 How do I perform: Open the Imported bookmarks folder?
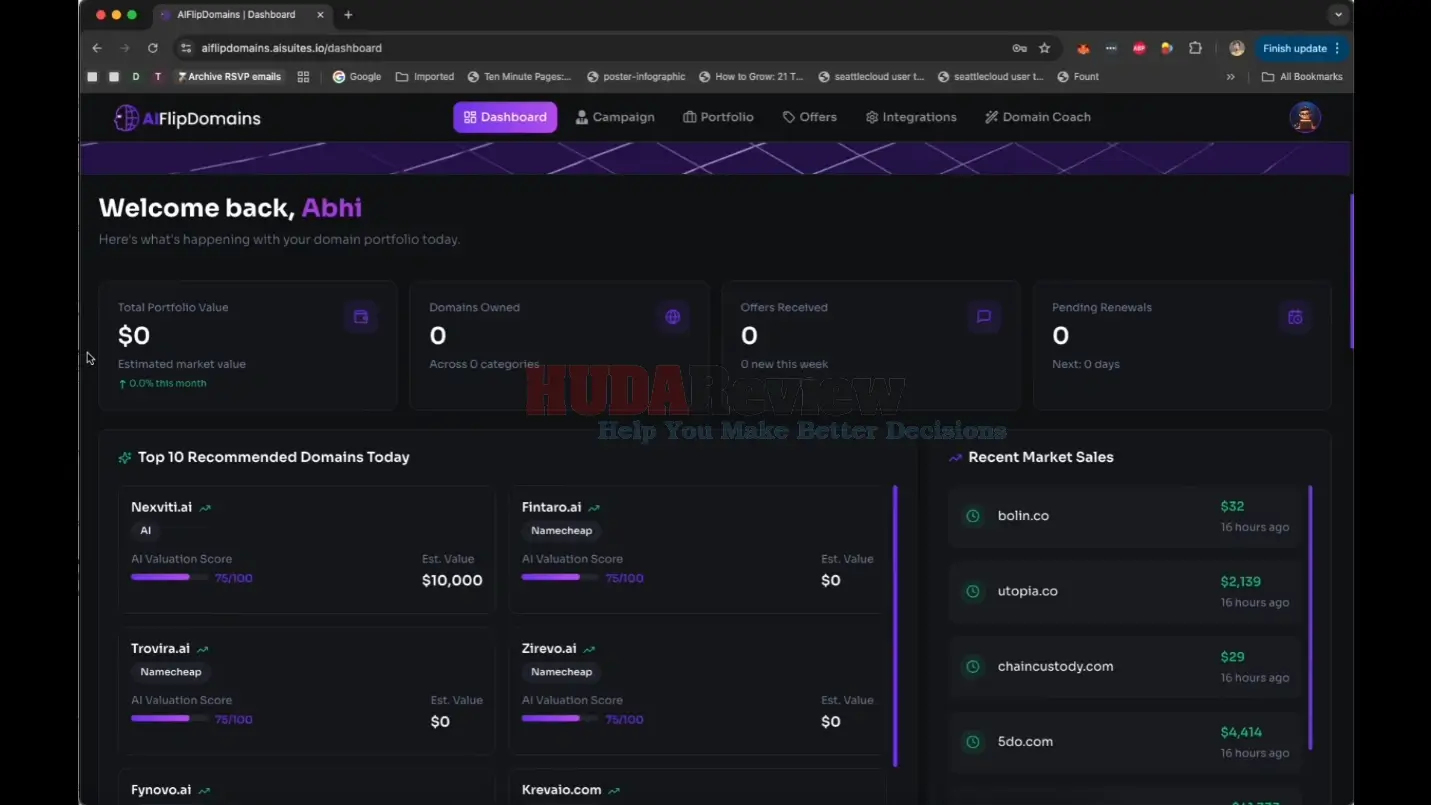pyautogui.click(x=425, y=77)
